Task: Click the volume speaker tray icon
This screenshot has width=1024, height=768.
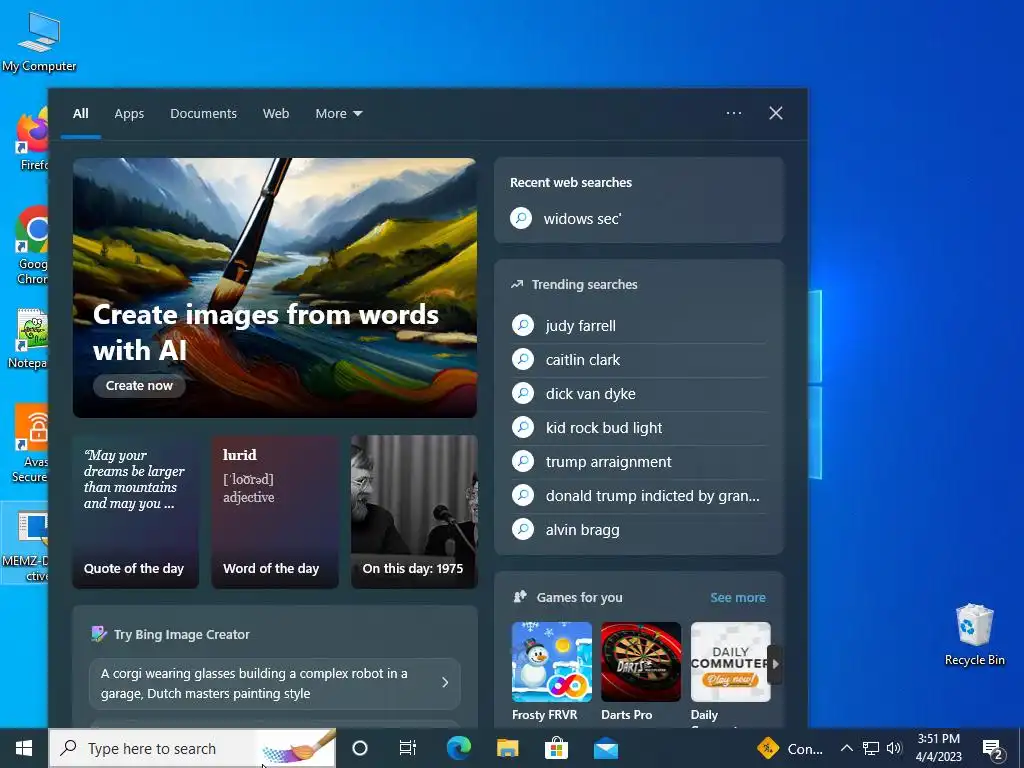Action: [x=894, y=748]
